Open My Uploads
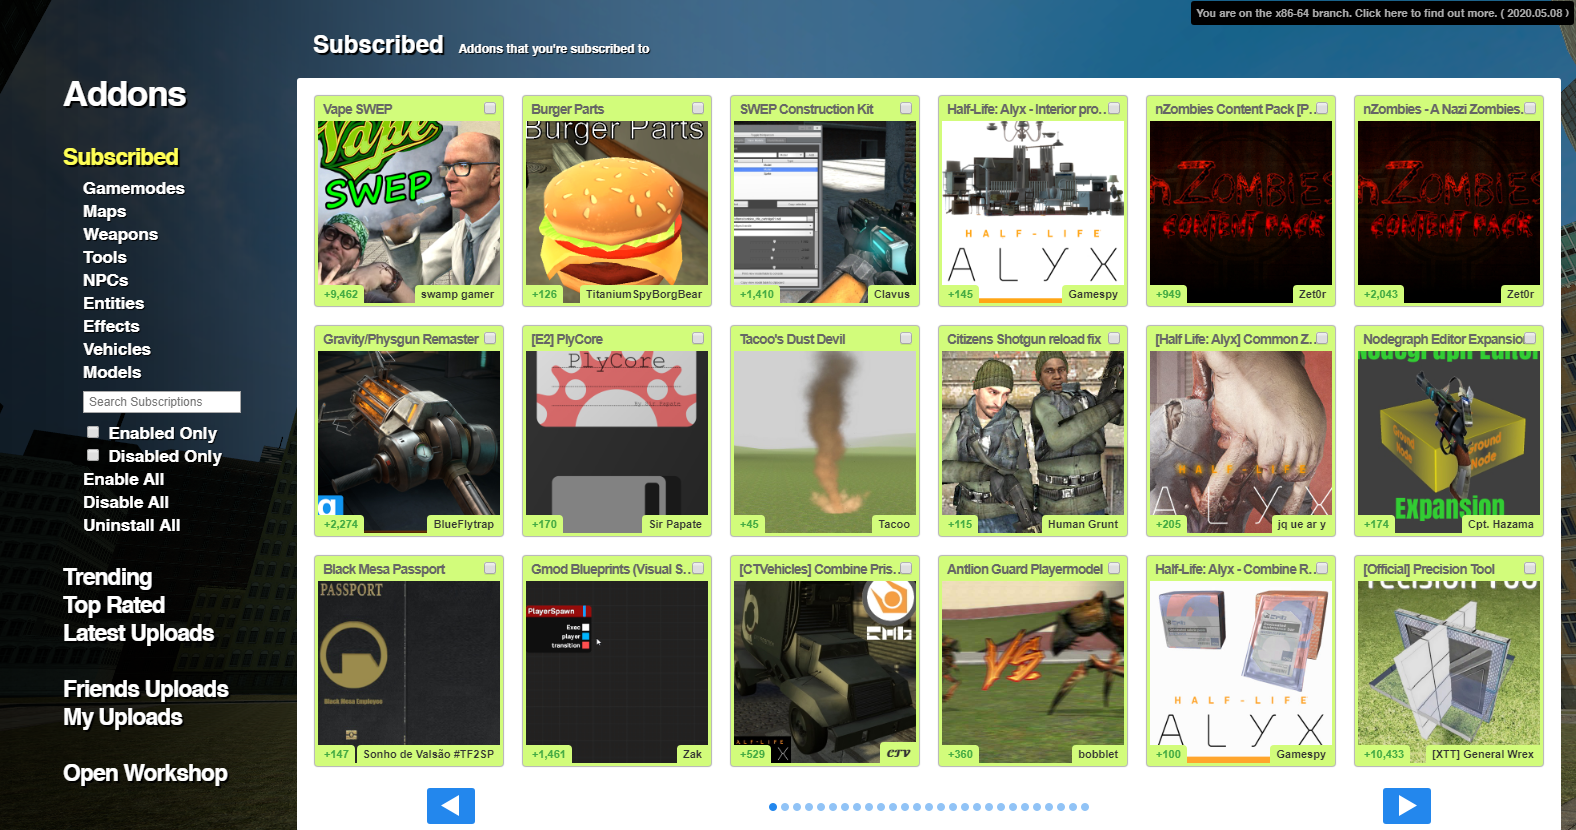This screenshot has height=830, width=1576. 123,717
